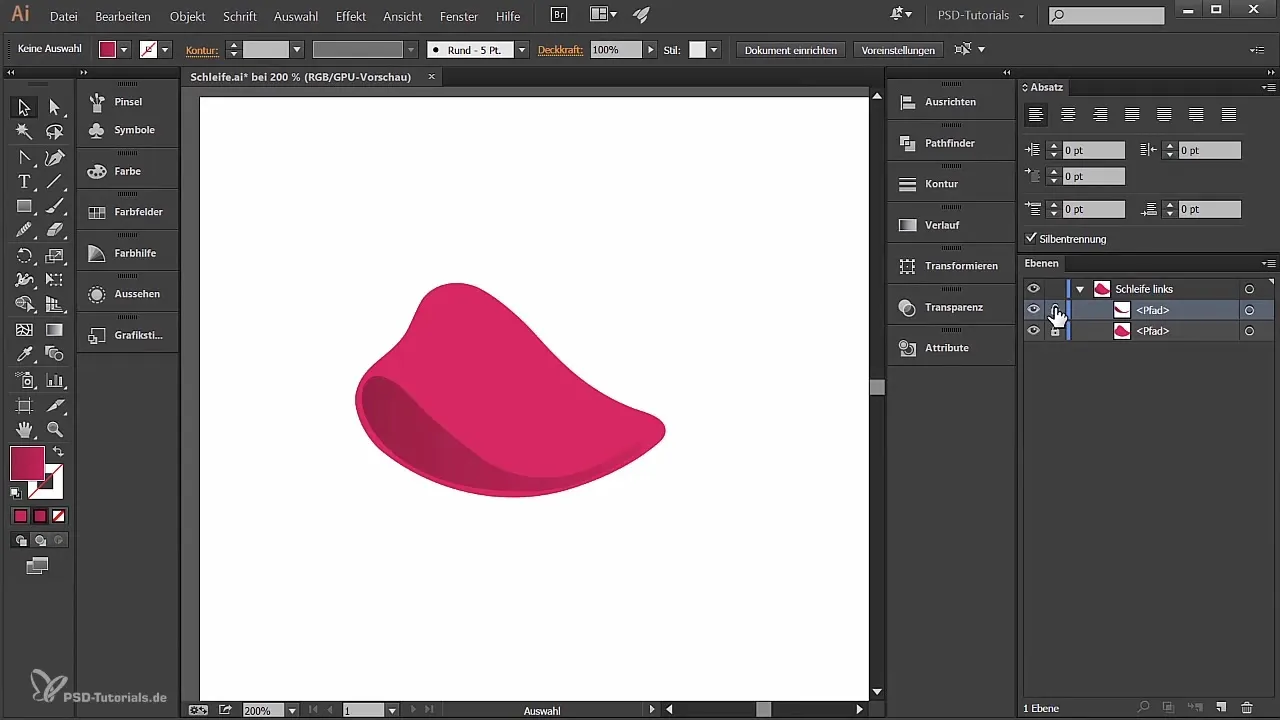Screen dimensions: 1280x720
Task: Select the Zoom magnifier tool
Action: coord(55,430)
